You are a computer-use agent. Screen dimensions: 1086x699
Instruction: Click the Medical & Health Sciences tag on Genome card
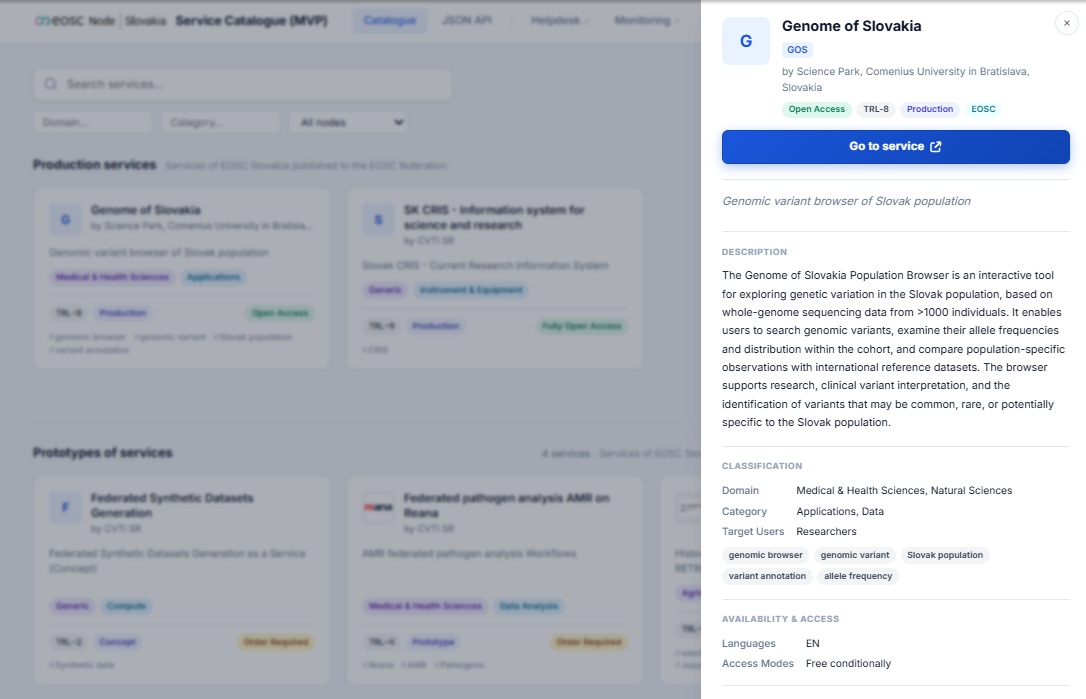pos(112,277)
